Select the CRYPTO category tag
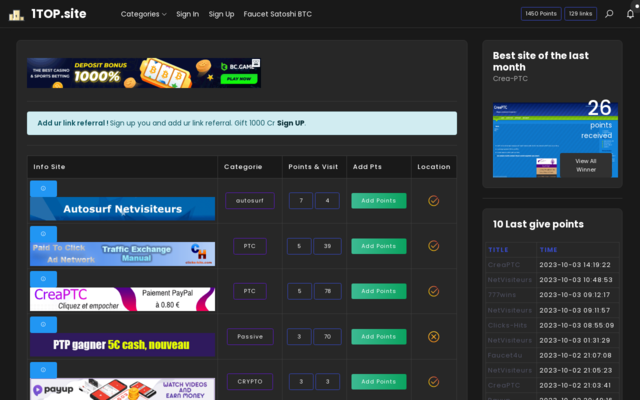Viewport: 640px width, 400px height. point(250,382)
